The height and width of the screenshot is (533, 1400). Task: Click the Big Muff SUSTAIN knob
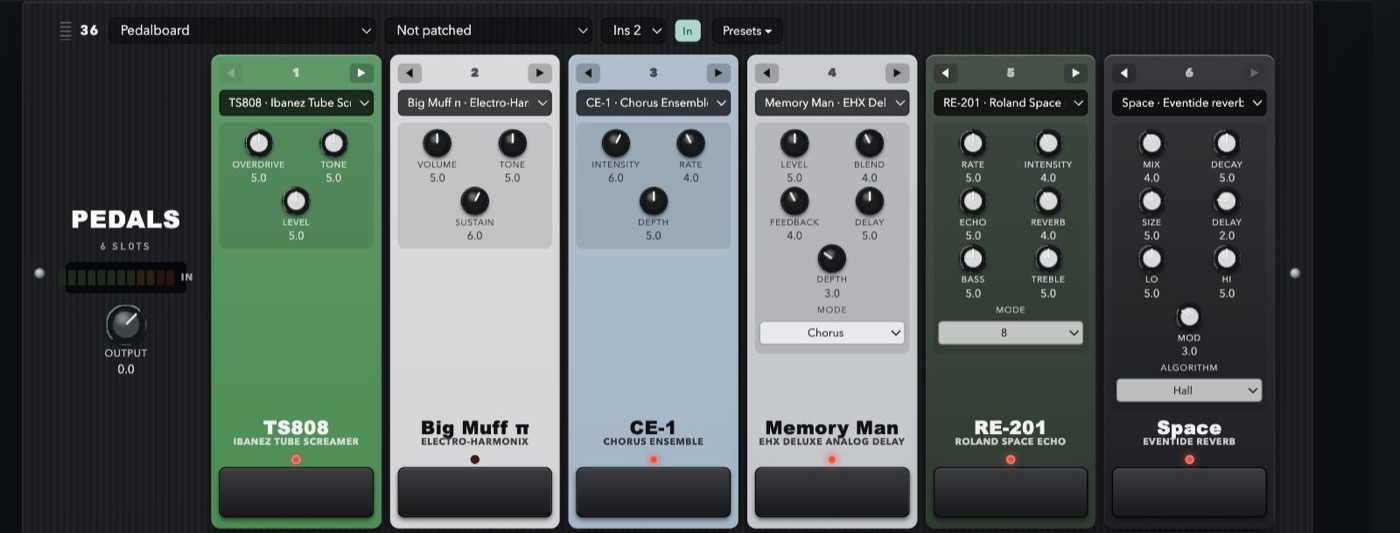point(475,201)
